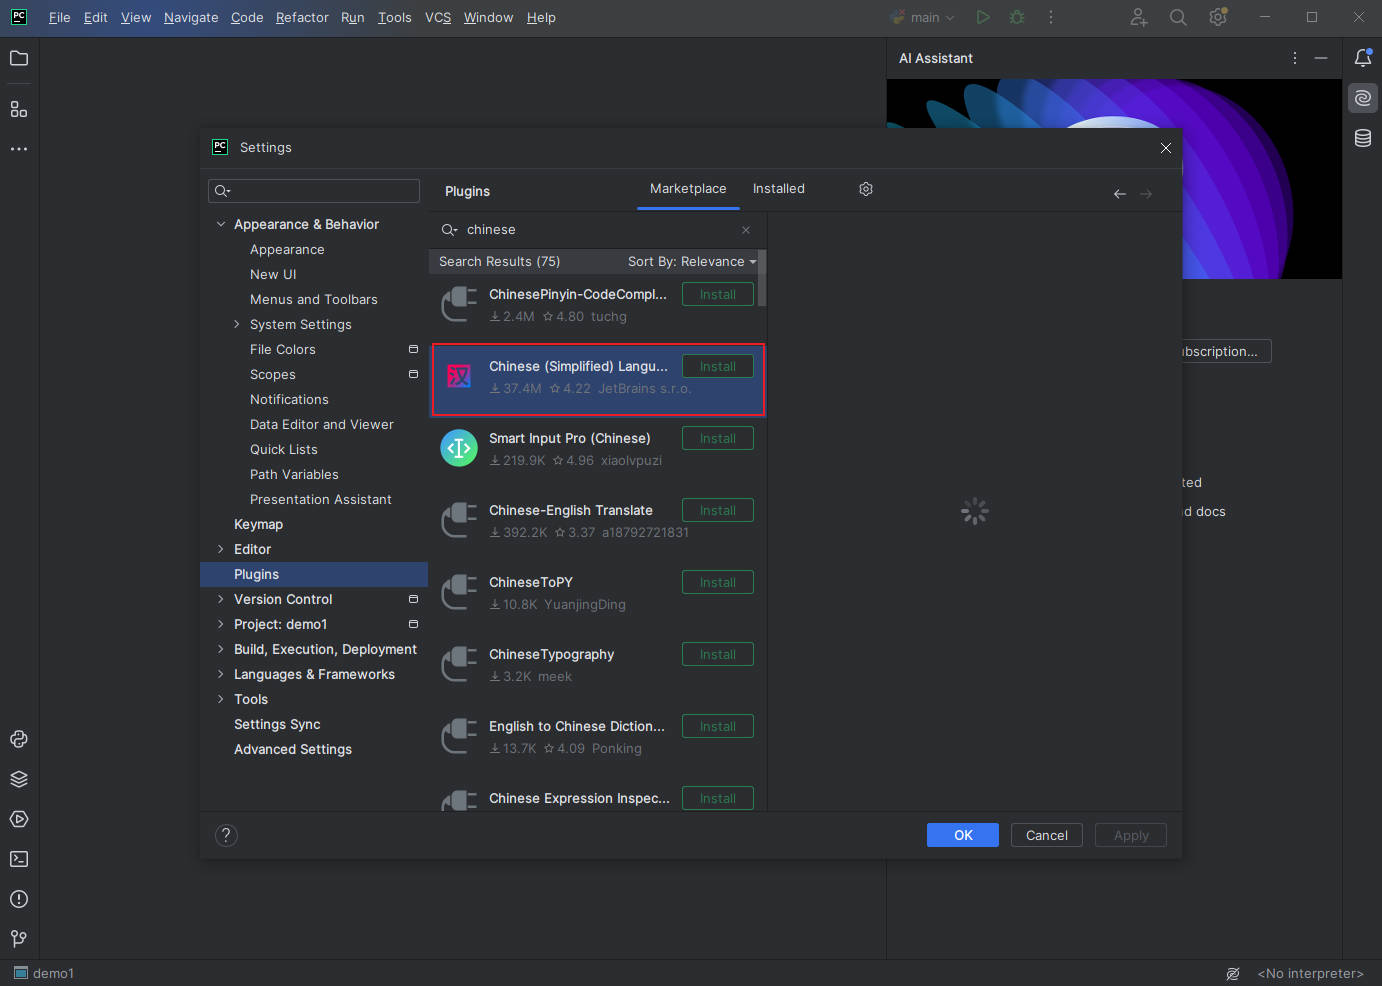Click the AI Assistant spiral icon
Viewport: 1382px width, 986px height.
1363,98
